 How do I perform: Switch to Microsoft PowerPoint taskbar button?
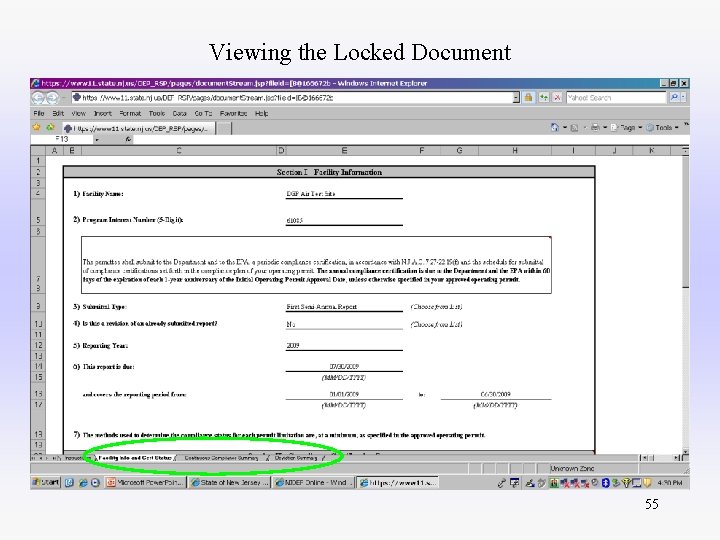(x=145, y=483)
